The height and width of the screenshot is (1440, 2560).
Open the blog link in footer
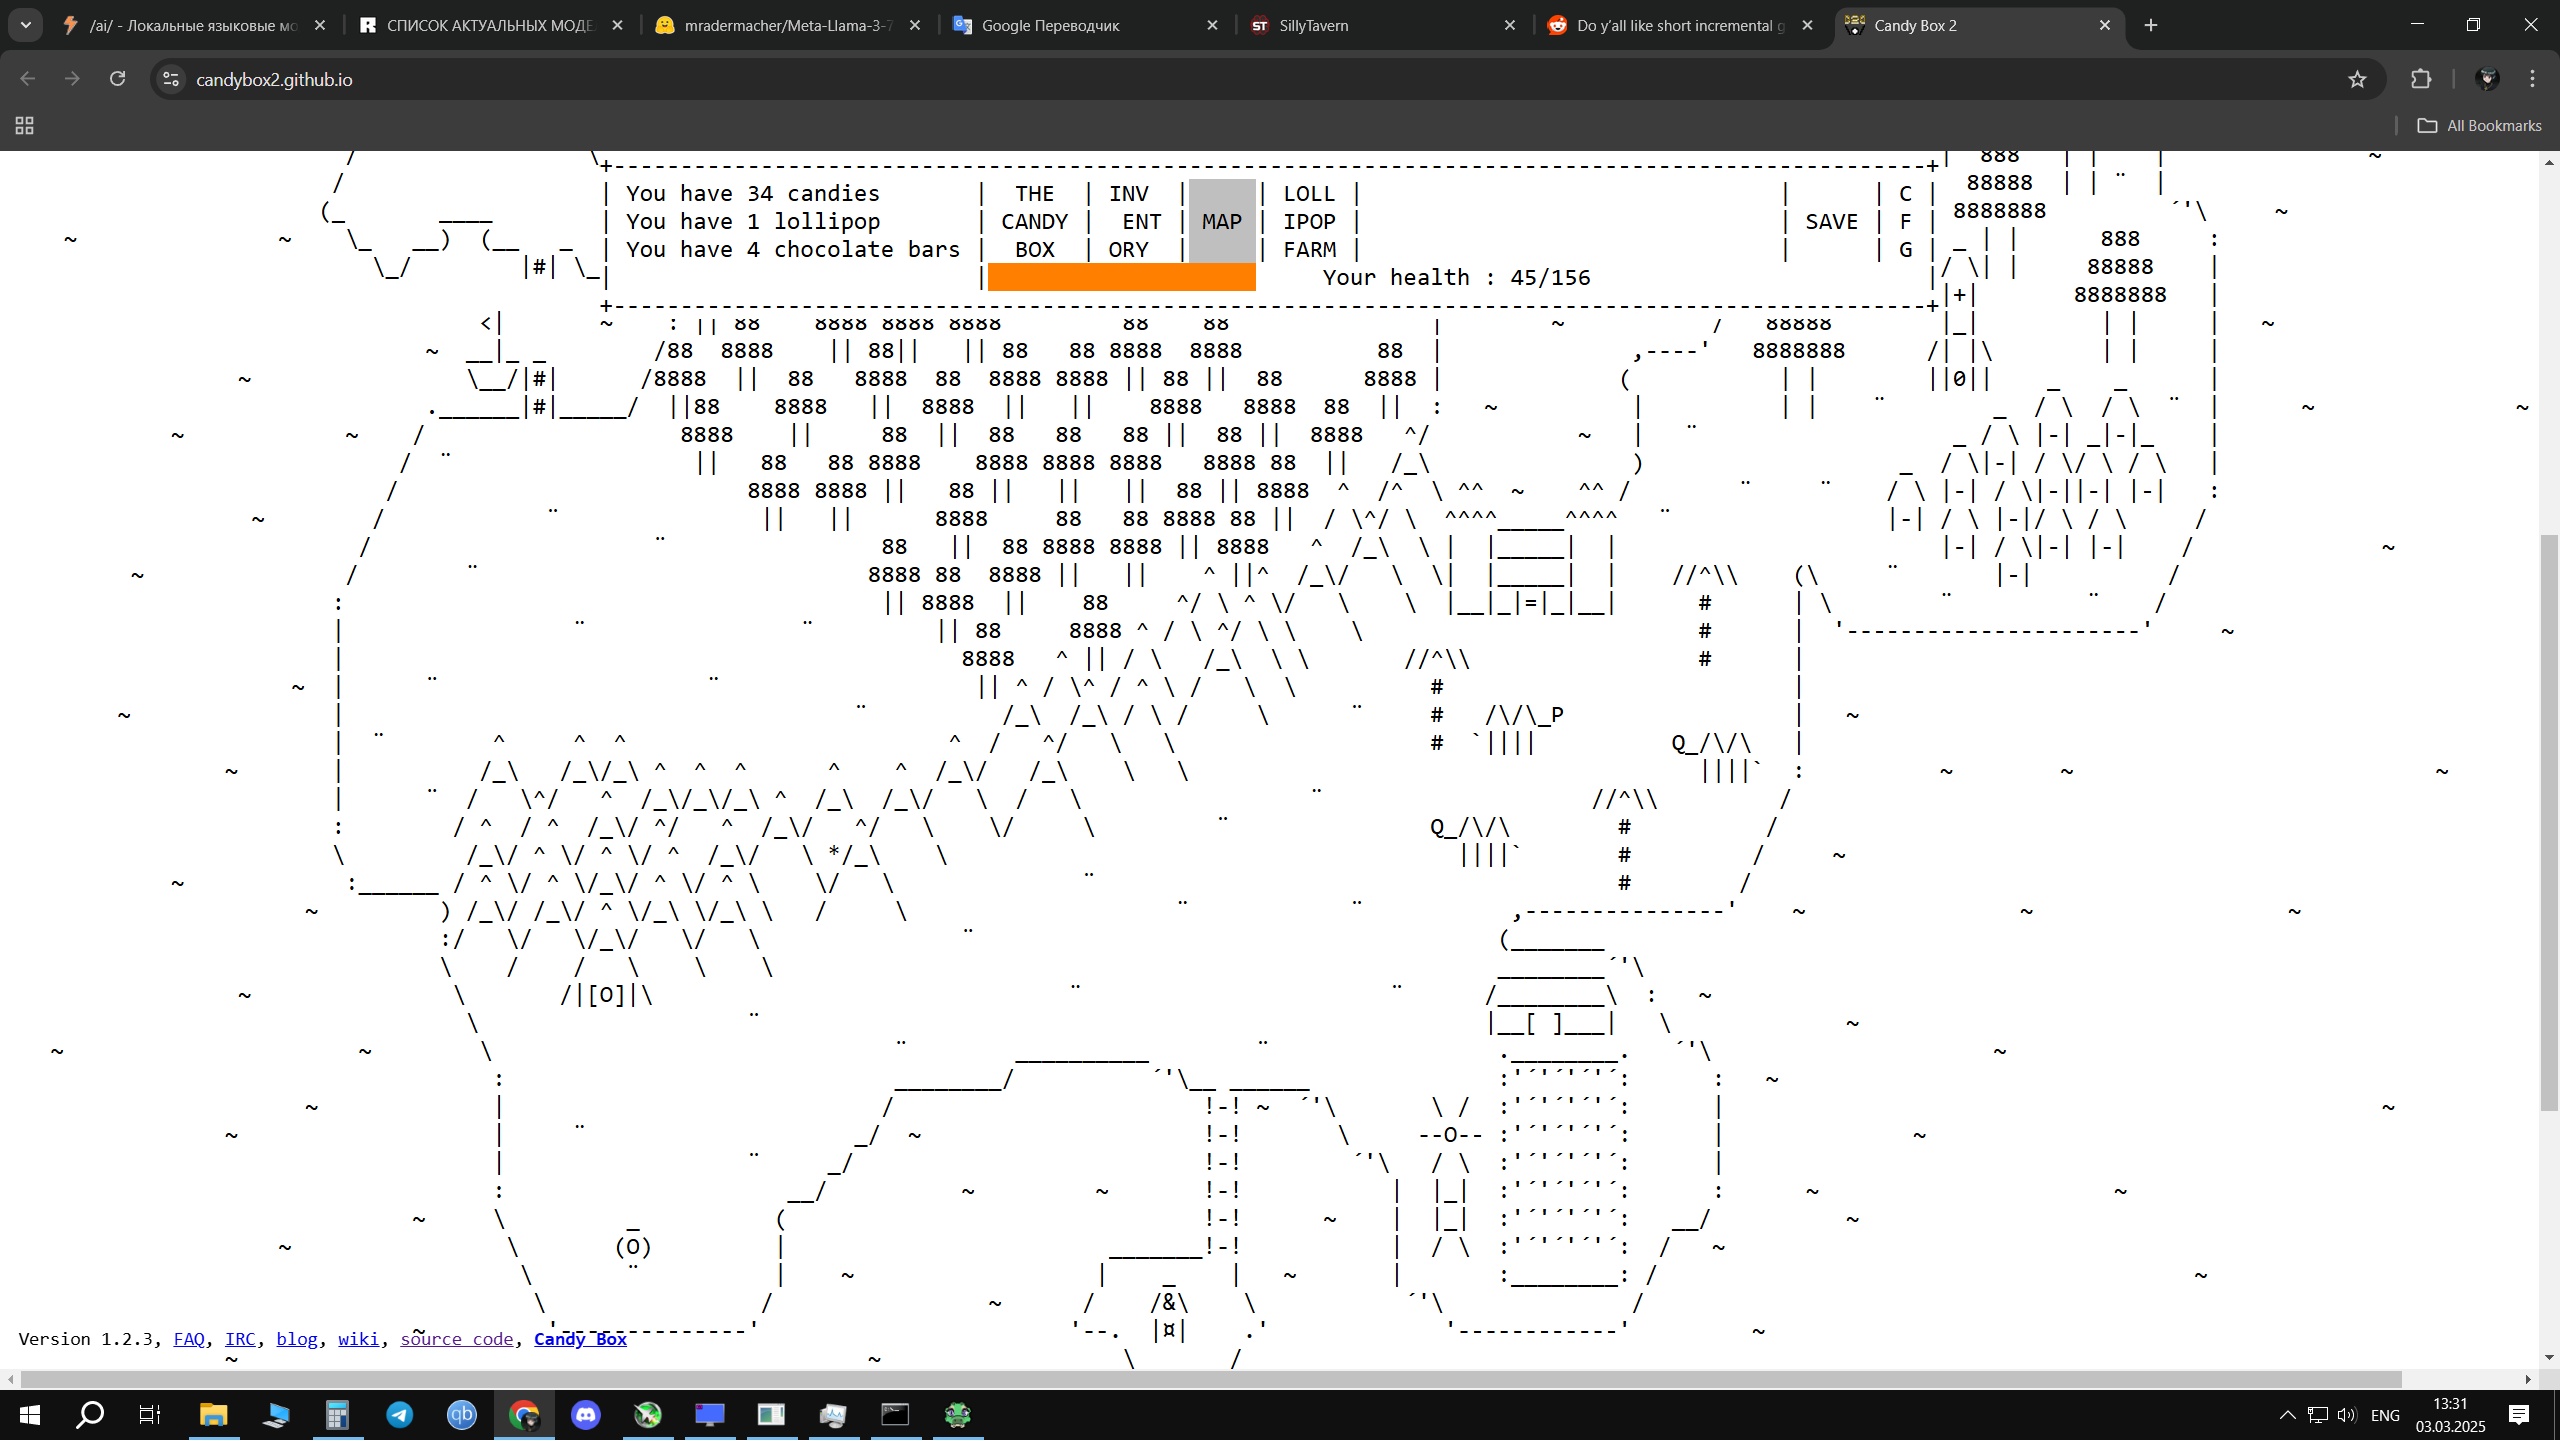click(x=297, y=1339)
